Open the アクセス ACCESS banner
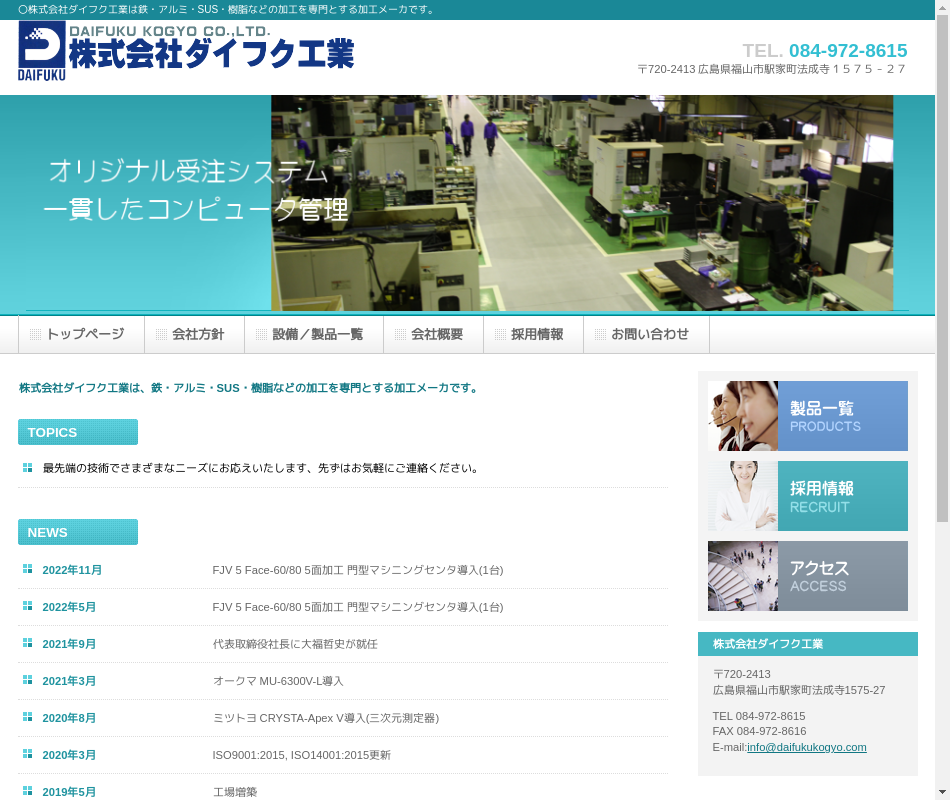 (x=807, y=576)
